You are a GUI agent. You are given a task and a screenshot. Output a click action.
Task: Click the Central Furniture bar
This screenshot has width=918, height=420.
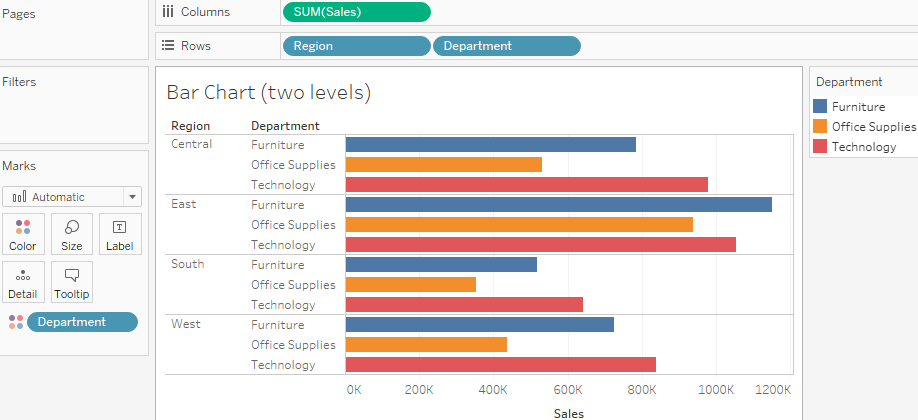pyautogui.click(x=491, y=145)
